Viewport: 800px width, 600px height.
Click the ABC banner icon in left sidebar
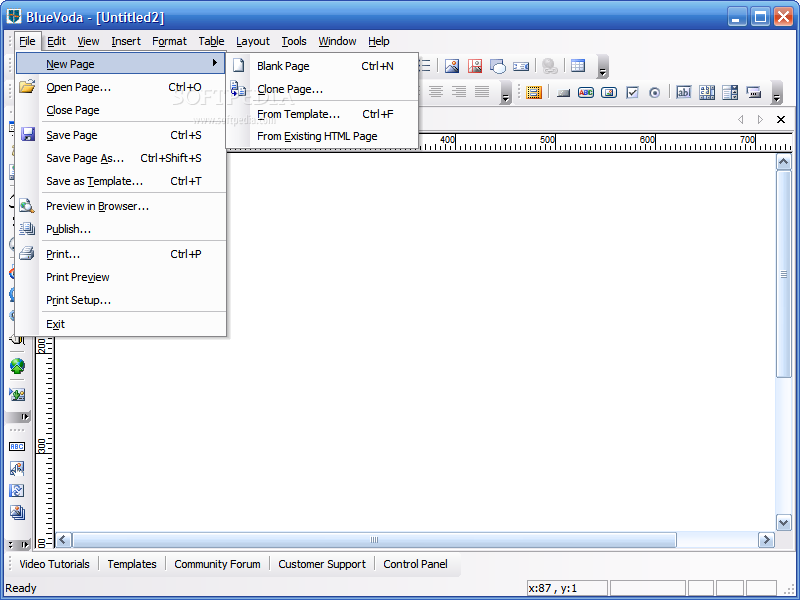17,446
